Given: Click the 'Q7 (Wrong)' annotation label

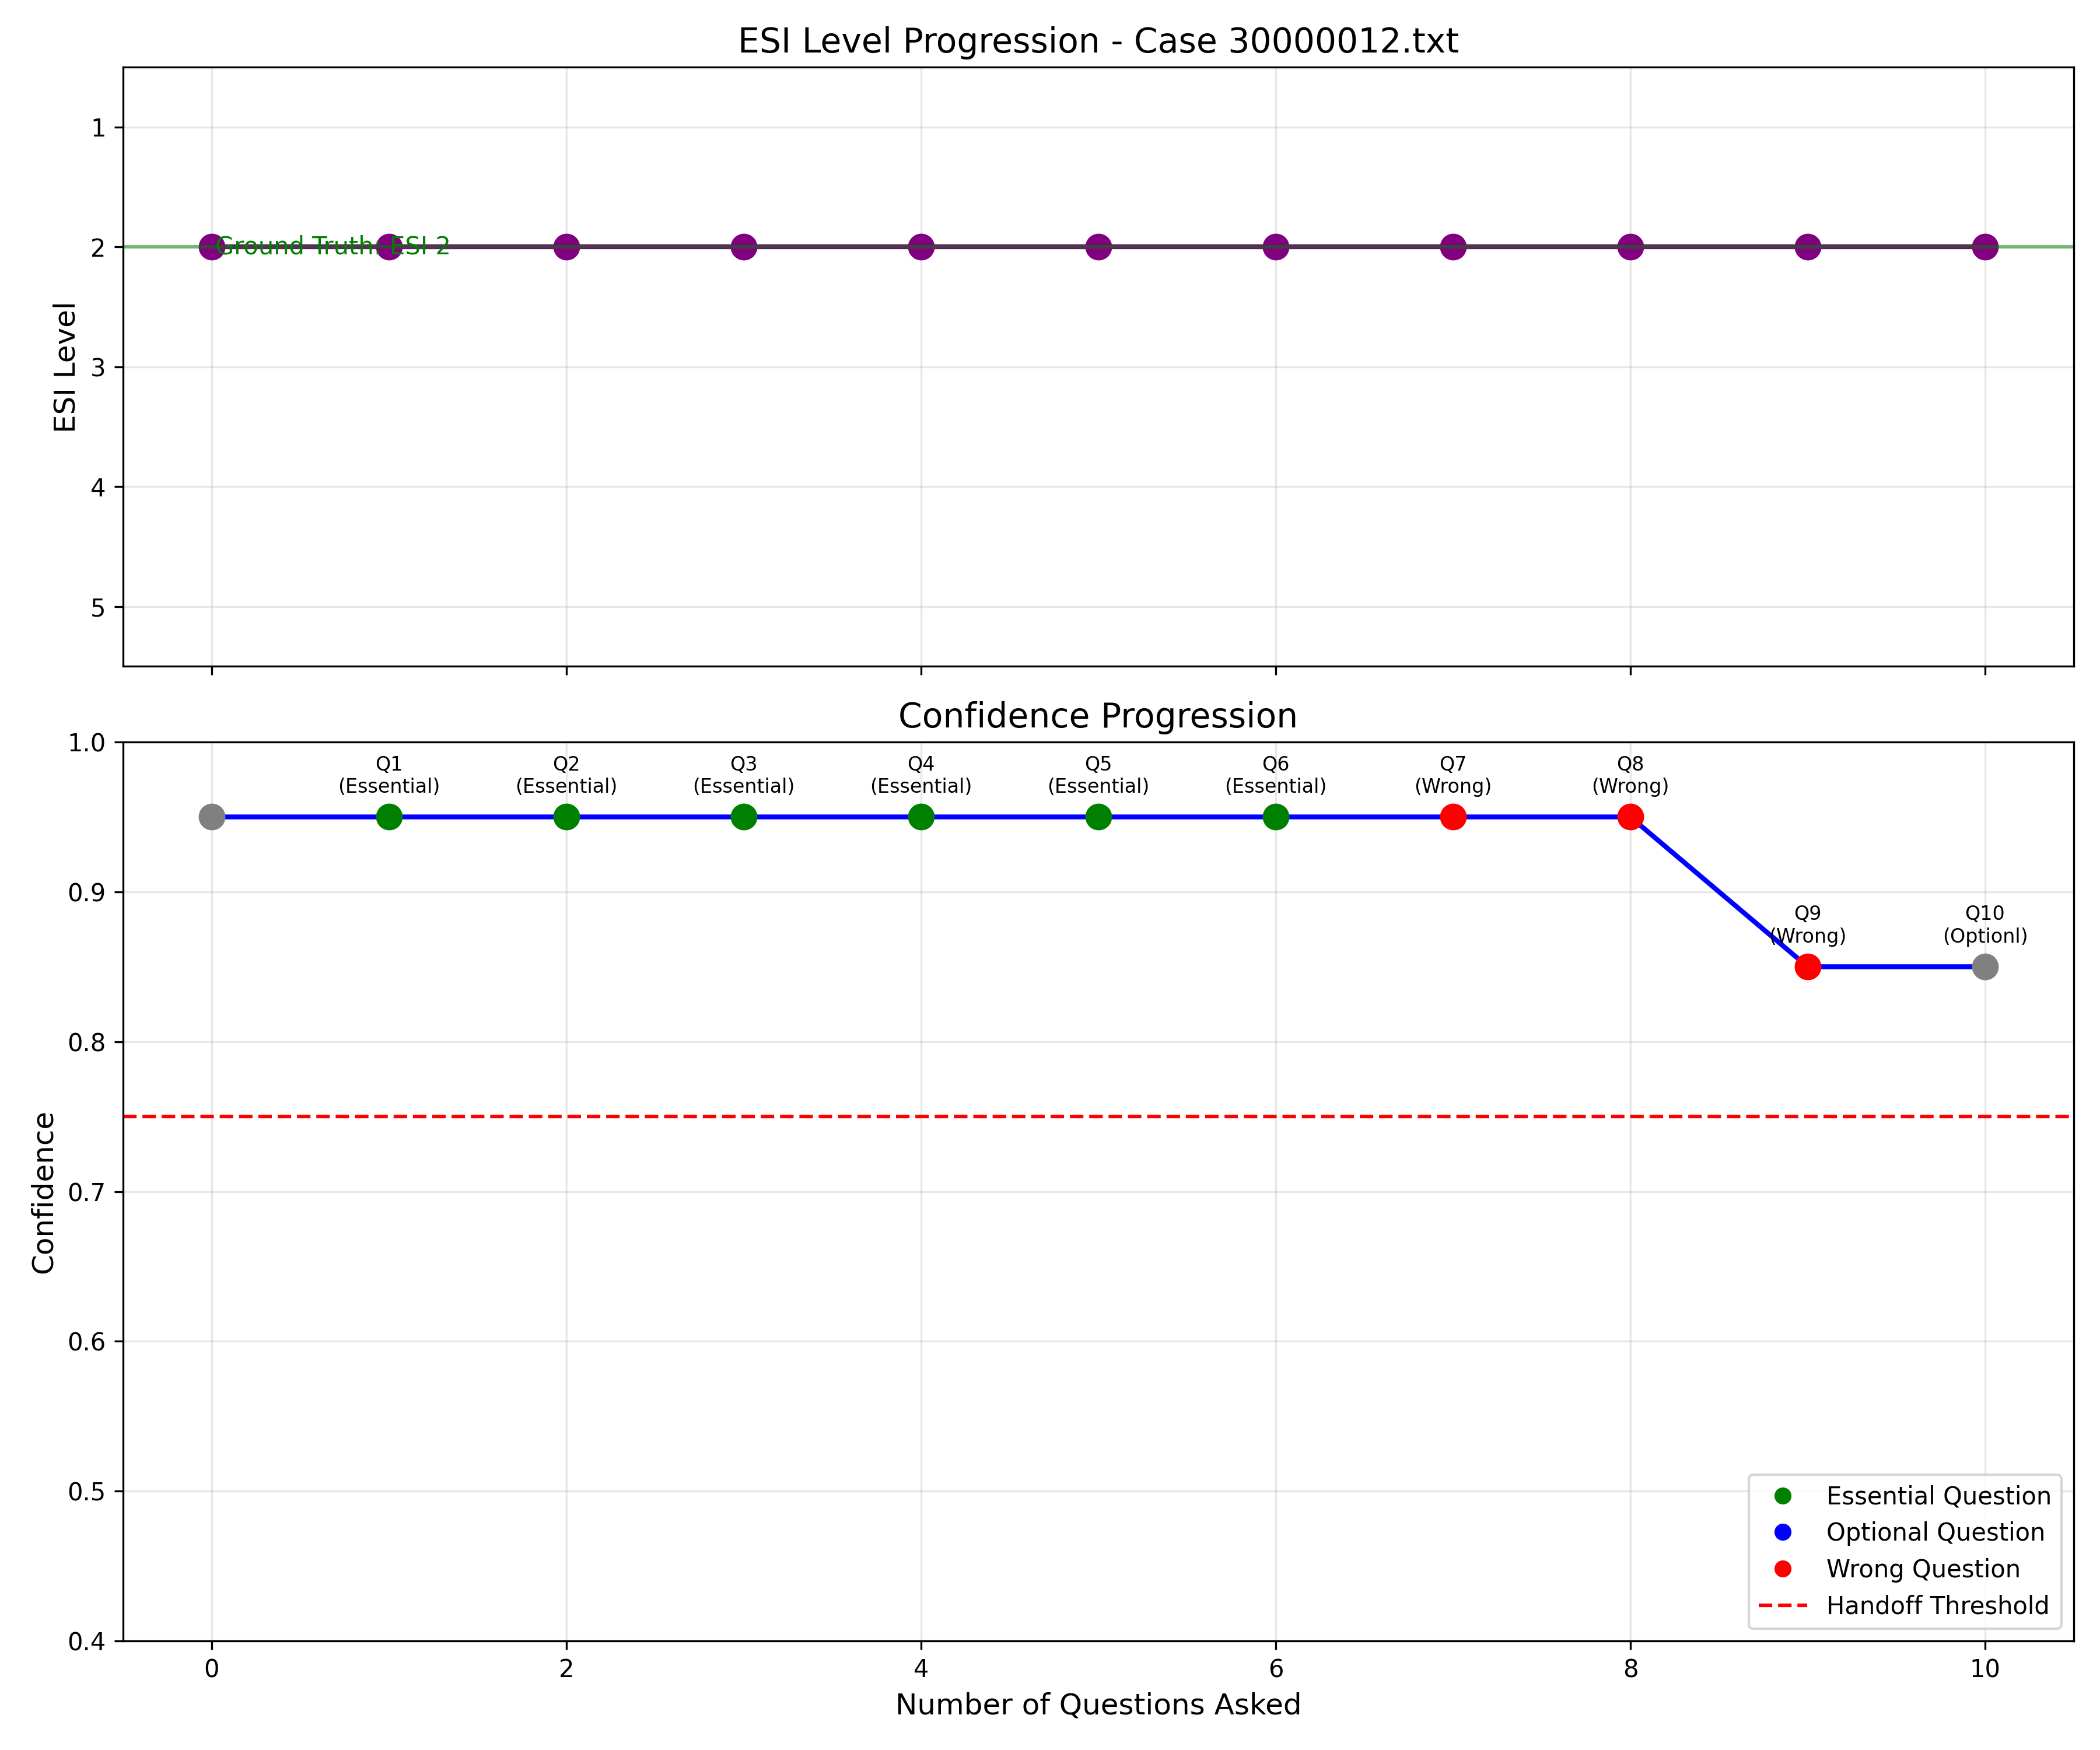Looking at the screenshot, I should coord(1453,775).
